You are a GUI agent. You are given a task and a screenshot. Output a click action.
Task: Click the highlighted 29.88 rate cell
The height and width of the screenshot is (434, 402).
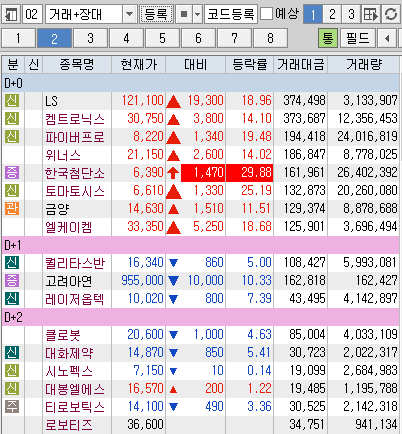tap(249, 173)
